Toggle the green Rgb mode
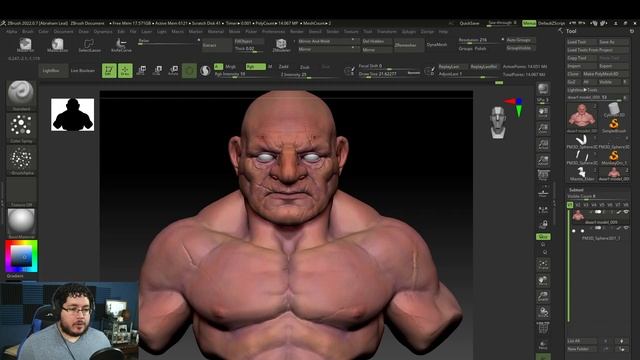Screen dimensions: 640x360 (255, 67)
